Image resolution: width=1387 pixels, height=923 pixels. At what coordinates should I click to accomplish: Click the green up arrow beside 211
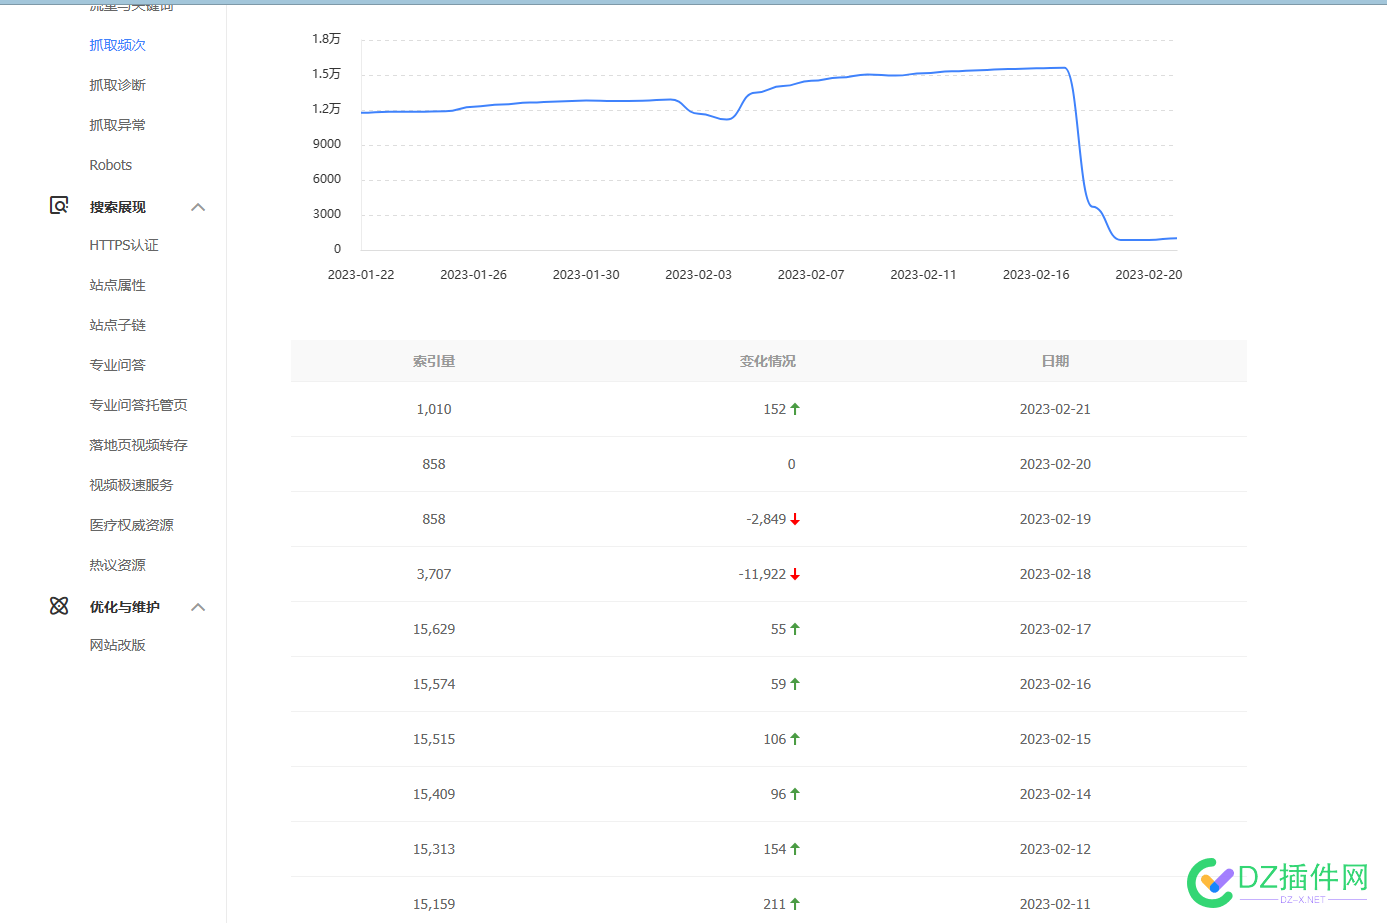[795, 904]
